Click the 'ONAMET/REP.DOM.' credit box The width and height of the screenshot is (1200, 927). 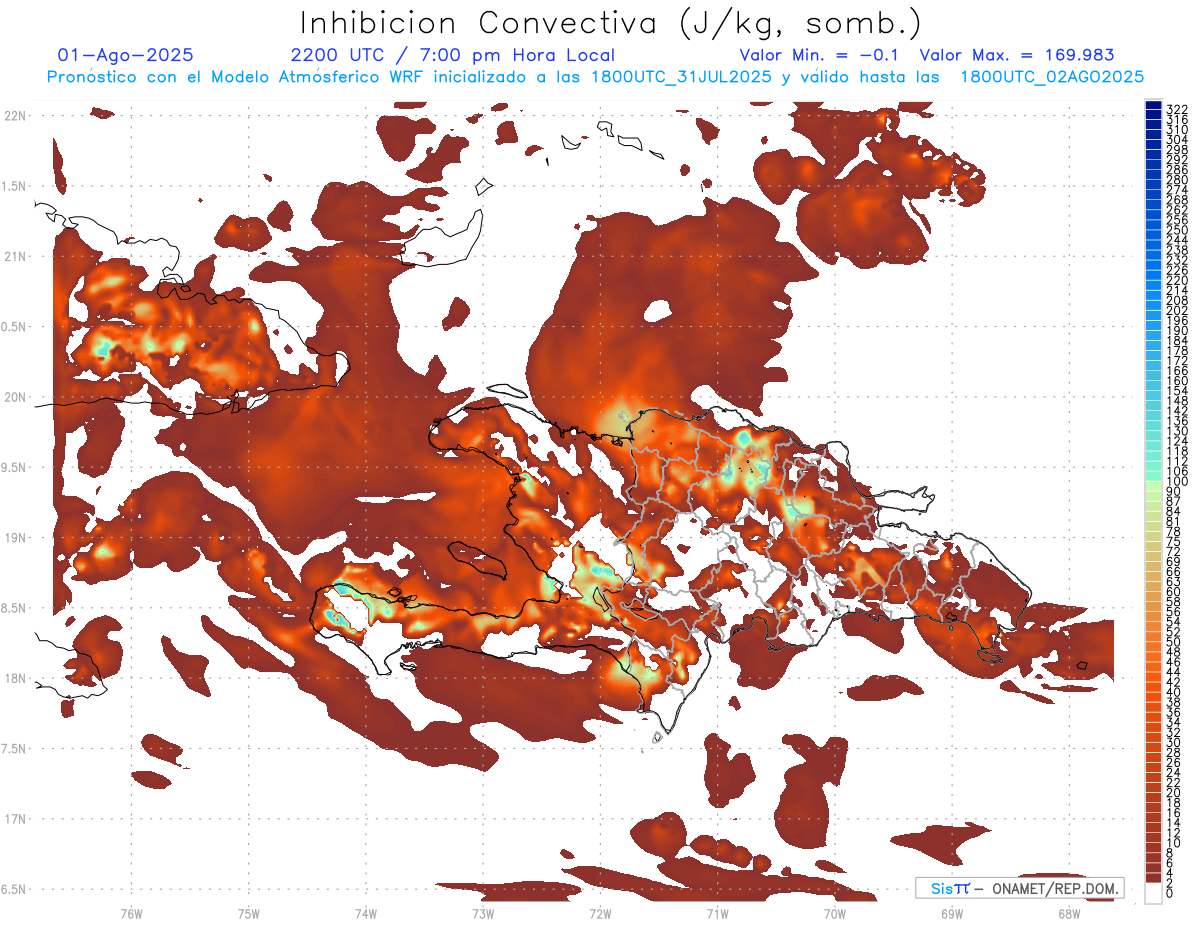pos(1020,888)
